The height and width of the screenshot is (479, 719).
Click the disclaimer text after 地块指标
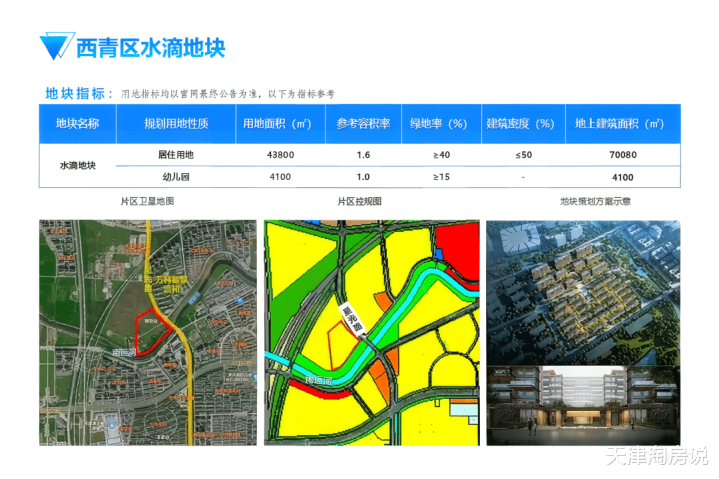pos(228,94)
